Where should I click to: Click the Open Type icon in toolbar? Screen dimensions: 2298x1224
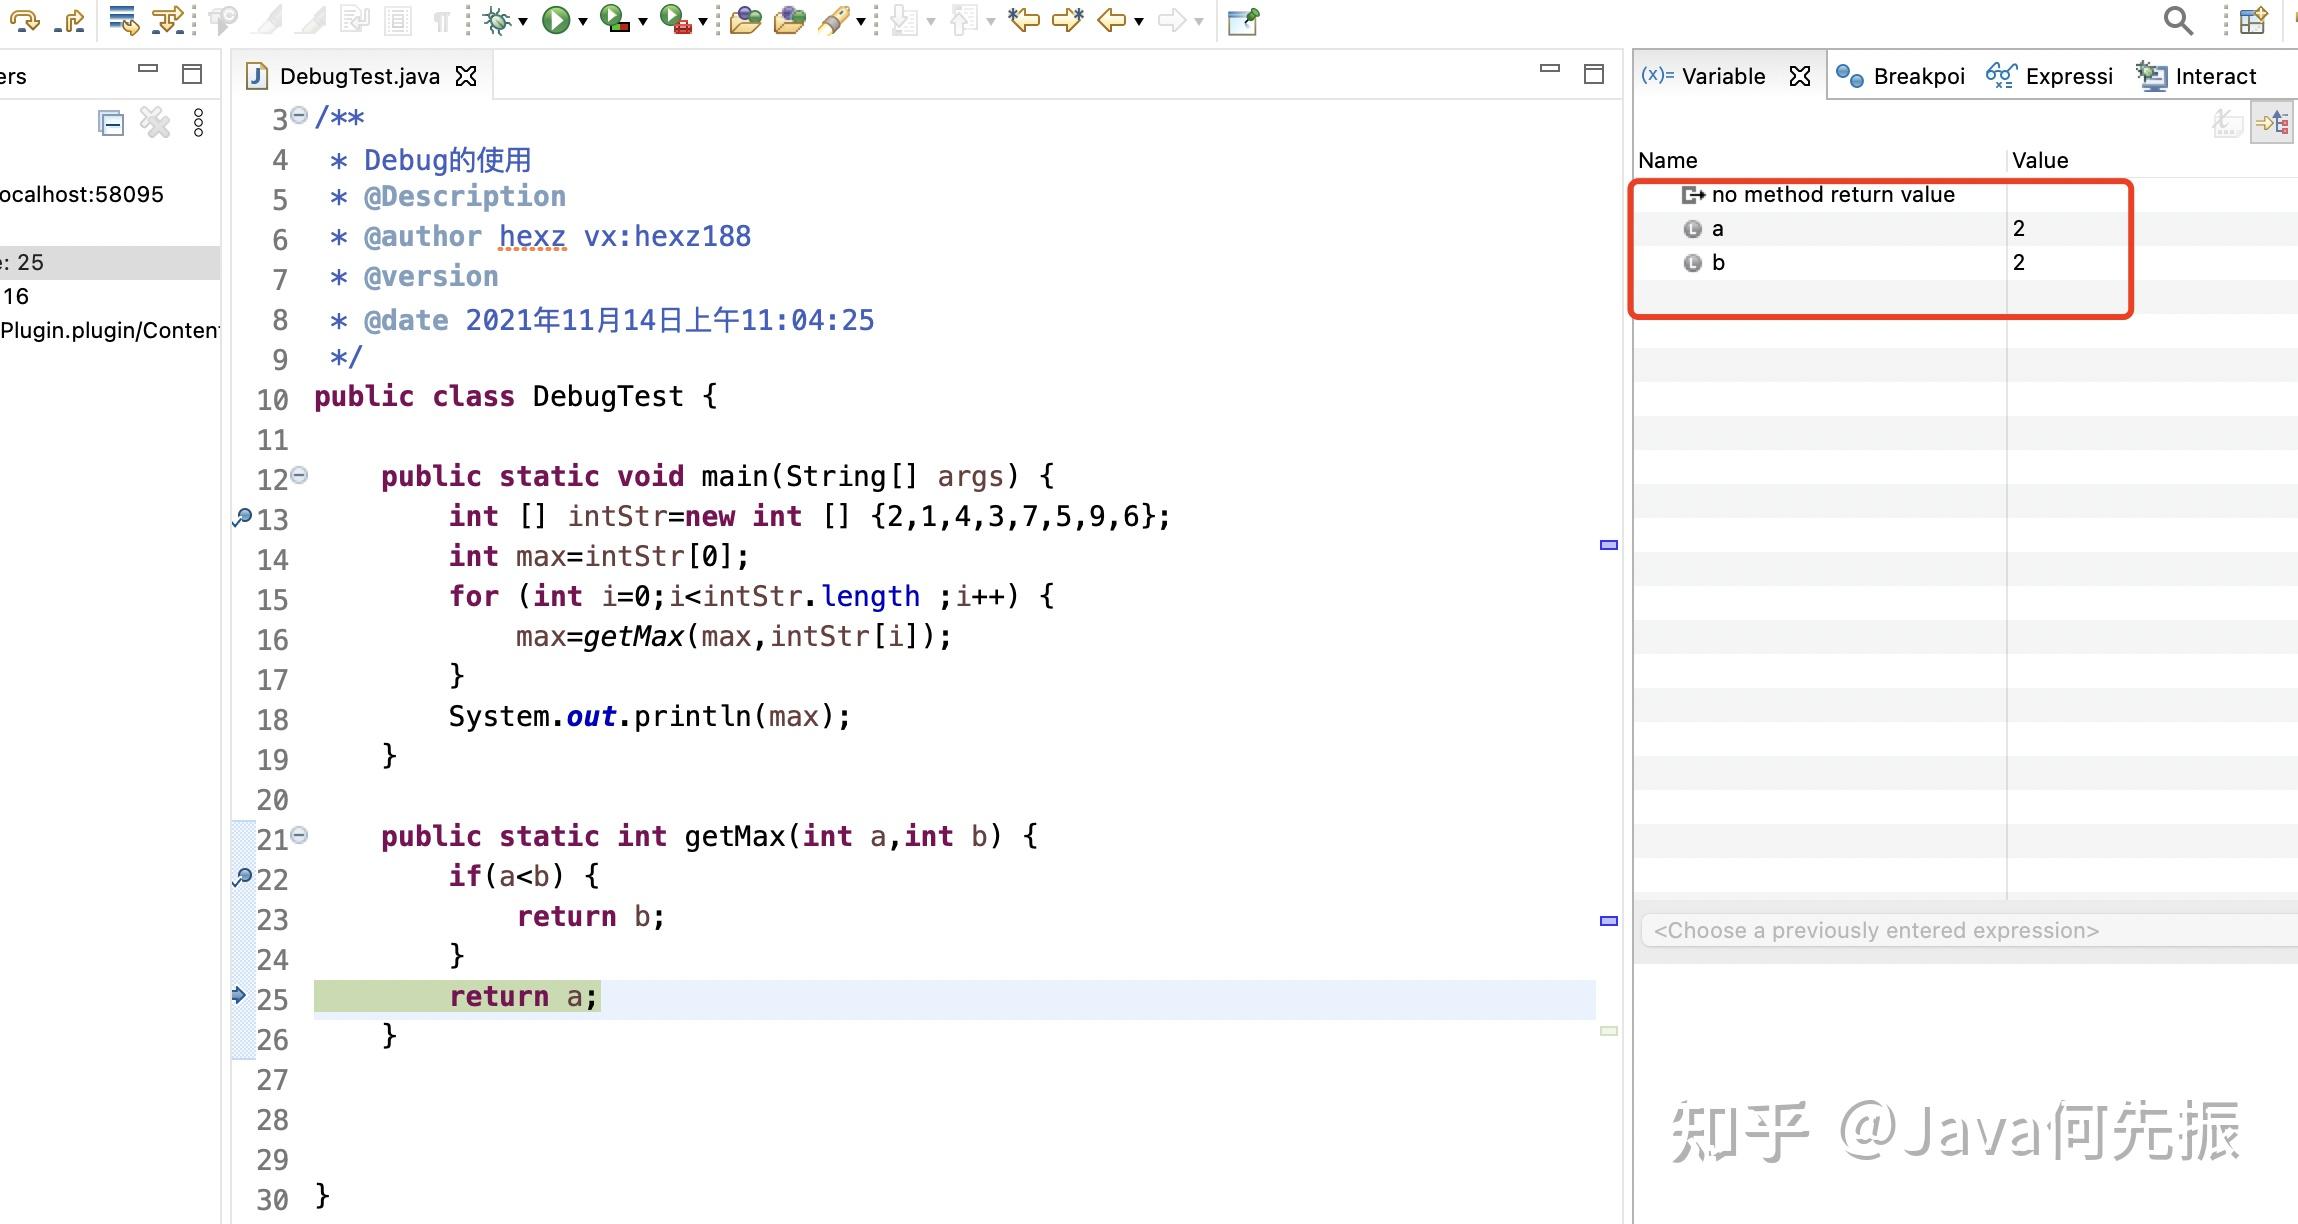point(745,20)
